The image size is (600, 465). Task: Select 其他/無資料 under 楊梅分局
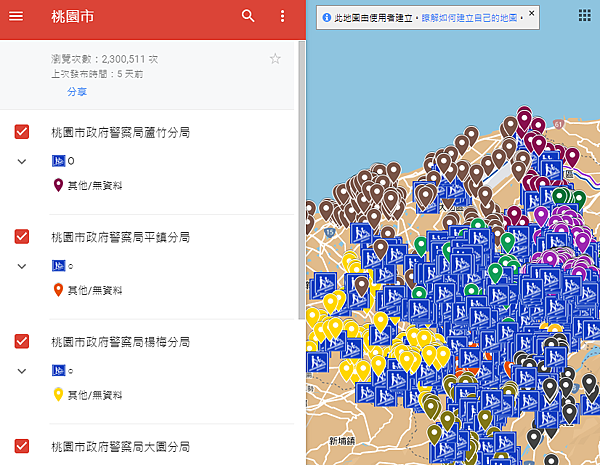click(x=95, y=395)
